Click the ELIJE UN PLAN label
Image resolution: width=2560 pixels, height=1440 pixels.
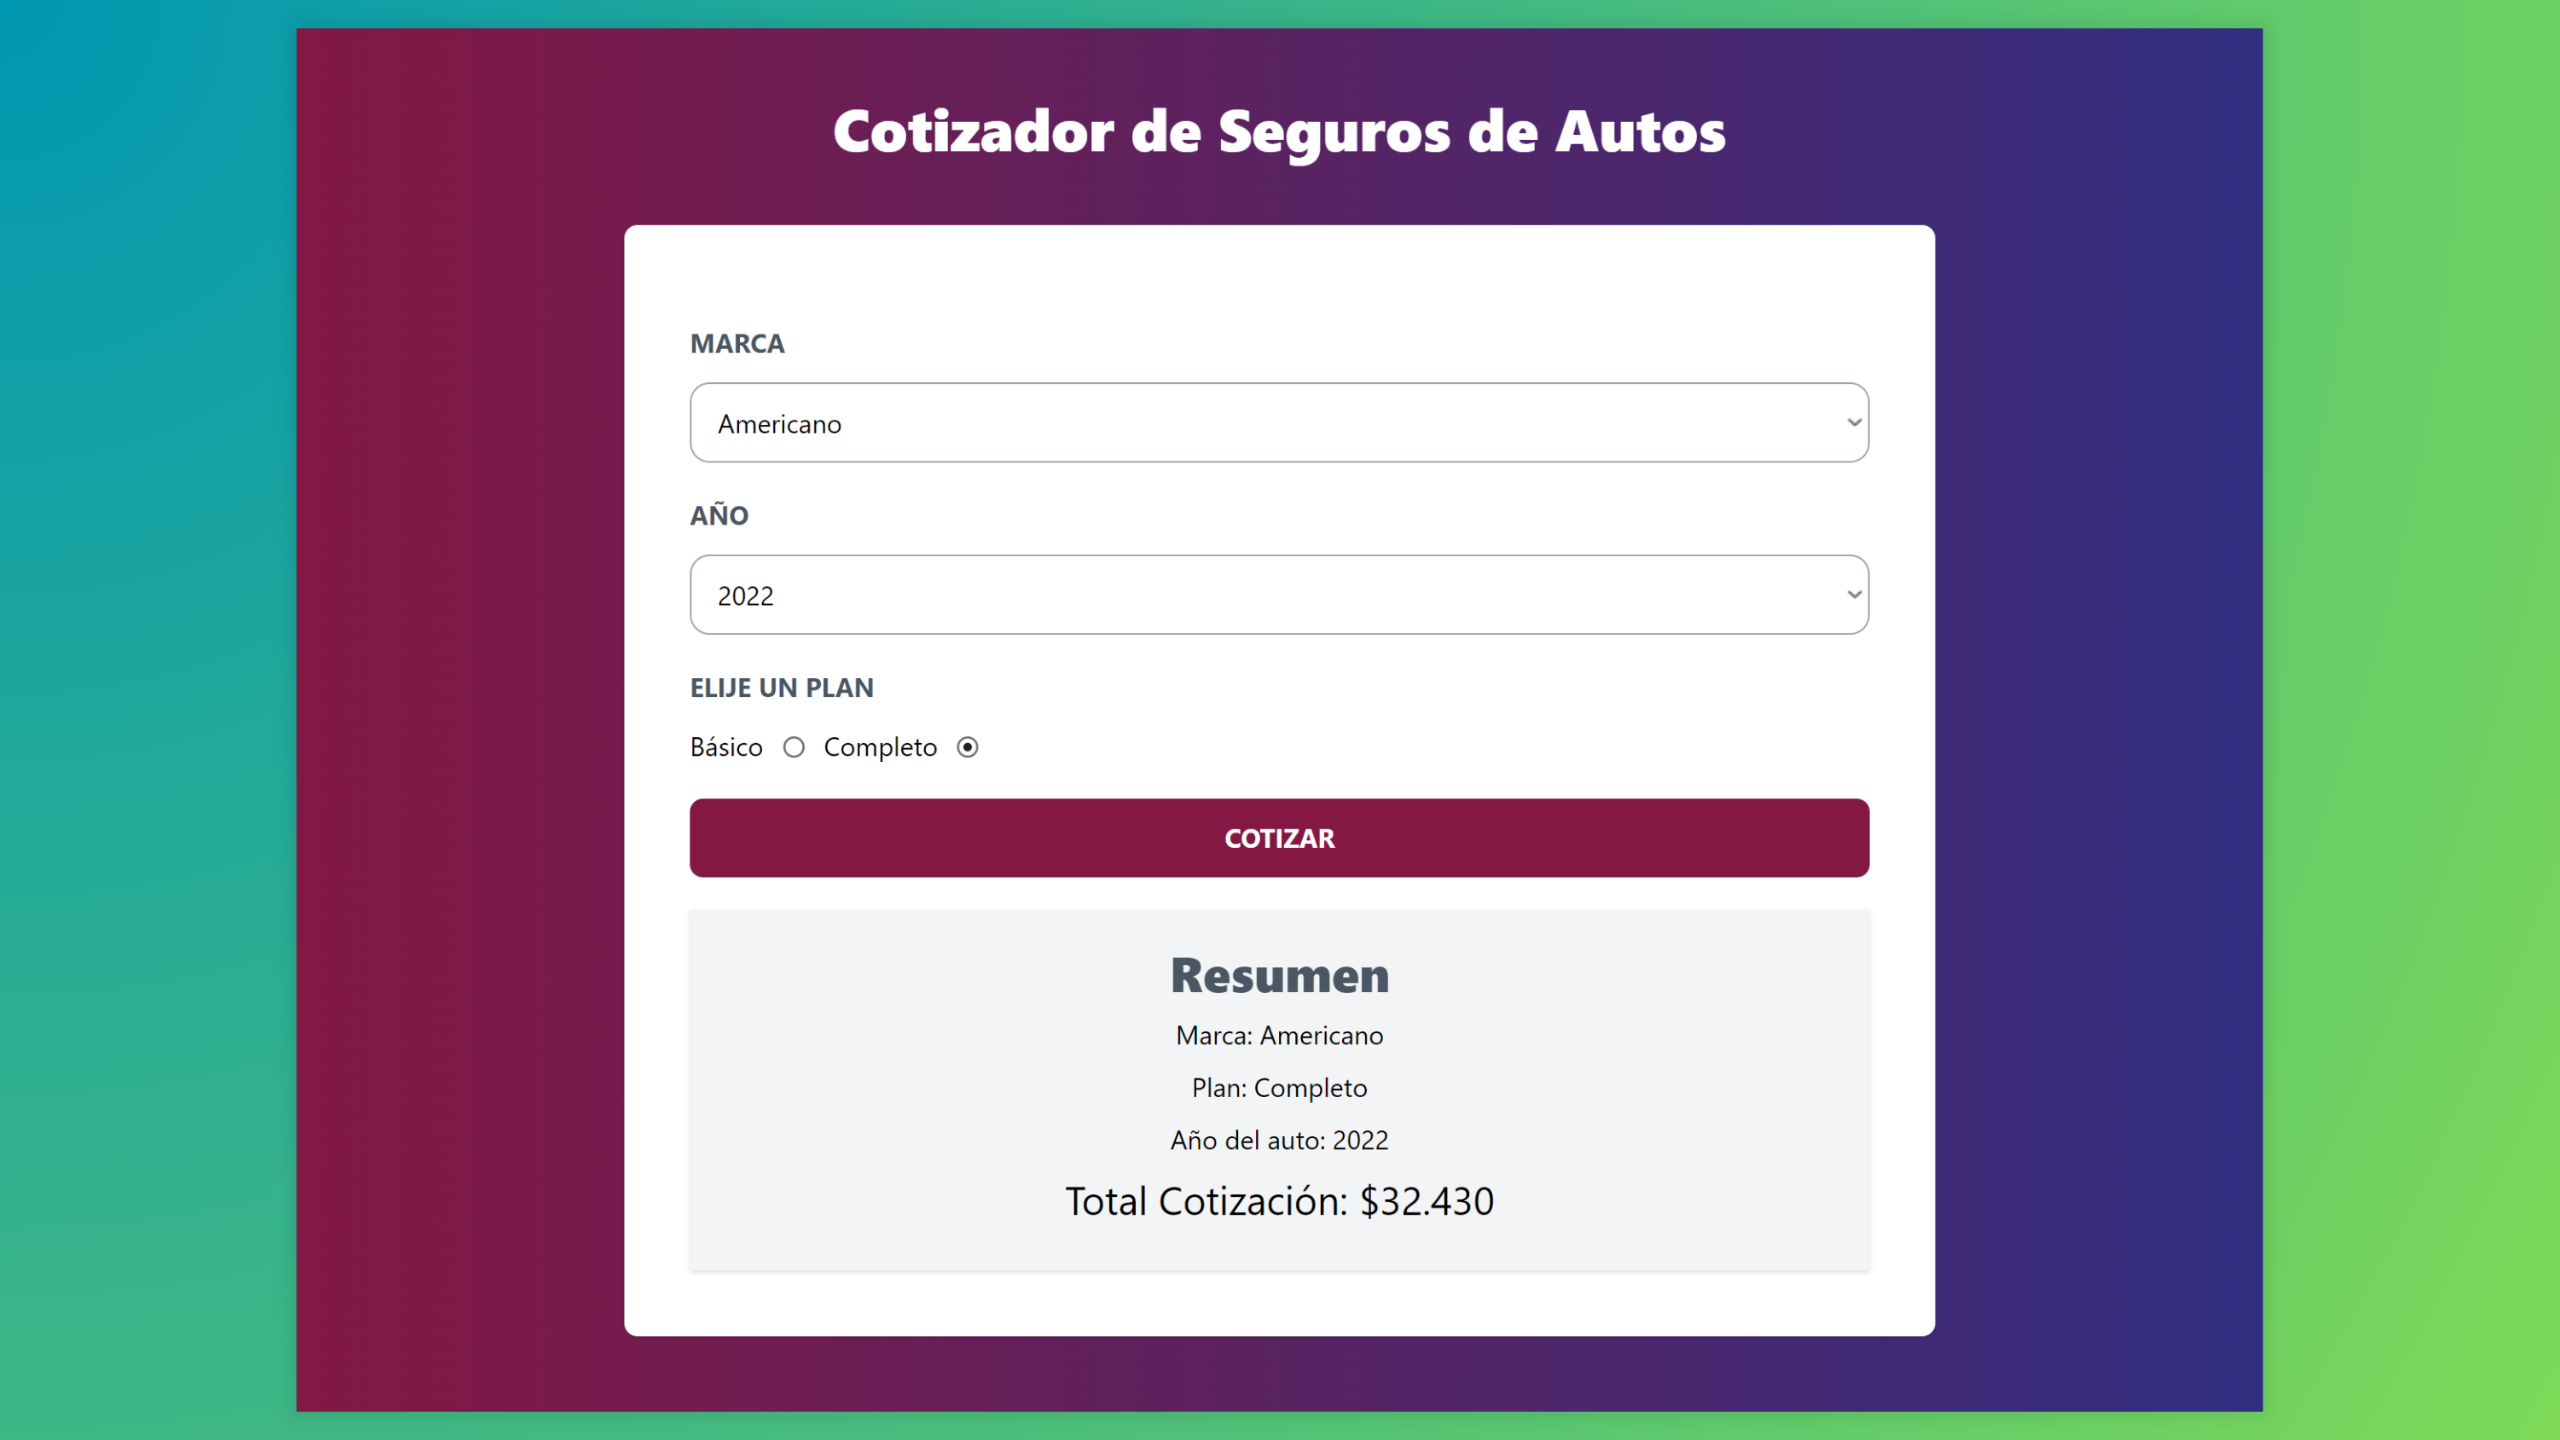[x=782, y=687]
